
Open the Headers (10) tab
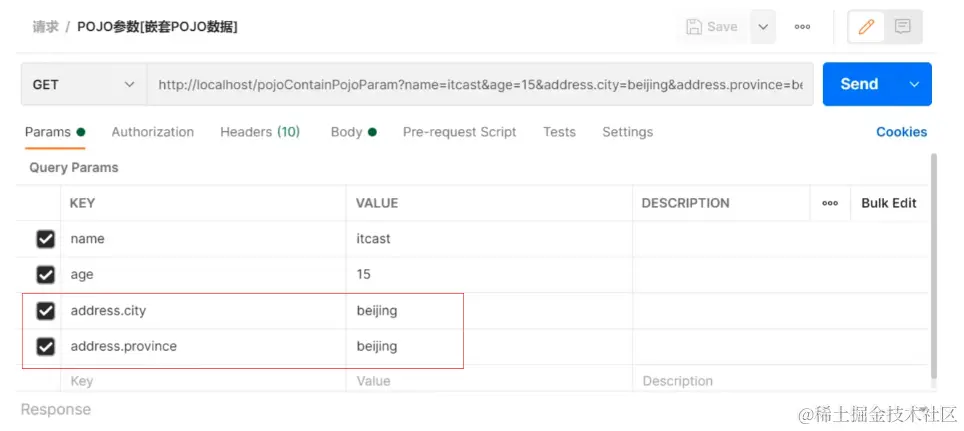point(260,132)
